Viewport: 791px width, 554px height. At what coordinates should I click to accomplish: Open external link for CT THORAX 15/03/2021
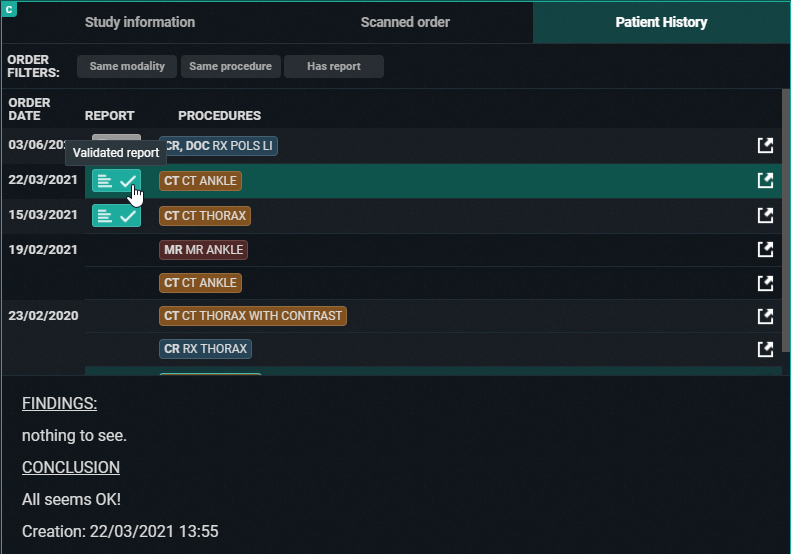(765, 215)
